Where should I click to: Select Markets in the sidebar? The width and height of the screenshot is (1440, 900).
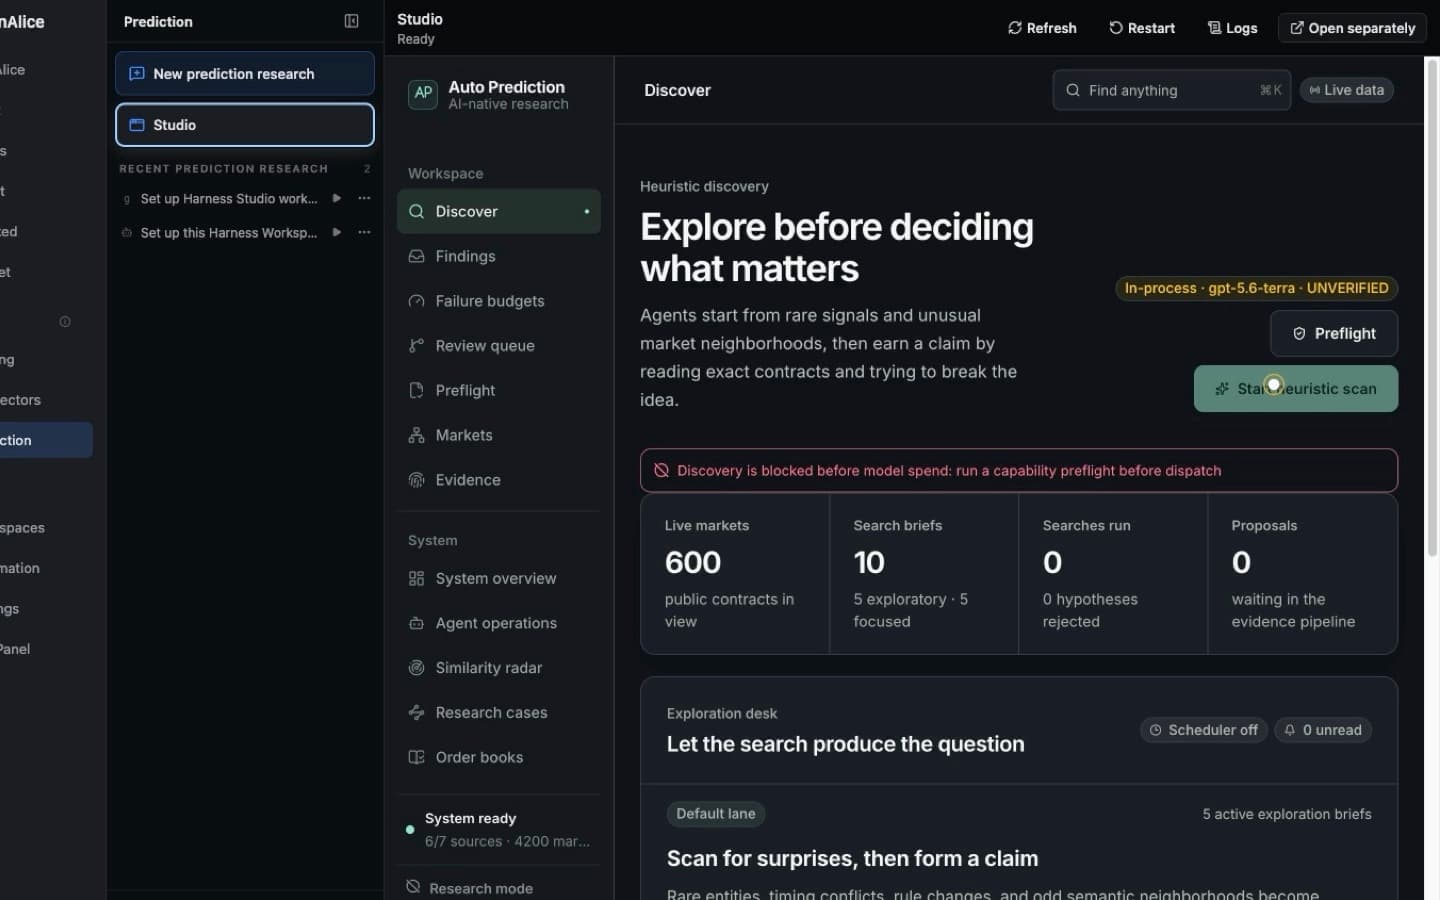coord(499,435)
